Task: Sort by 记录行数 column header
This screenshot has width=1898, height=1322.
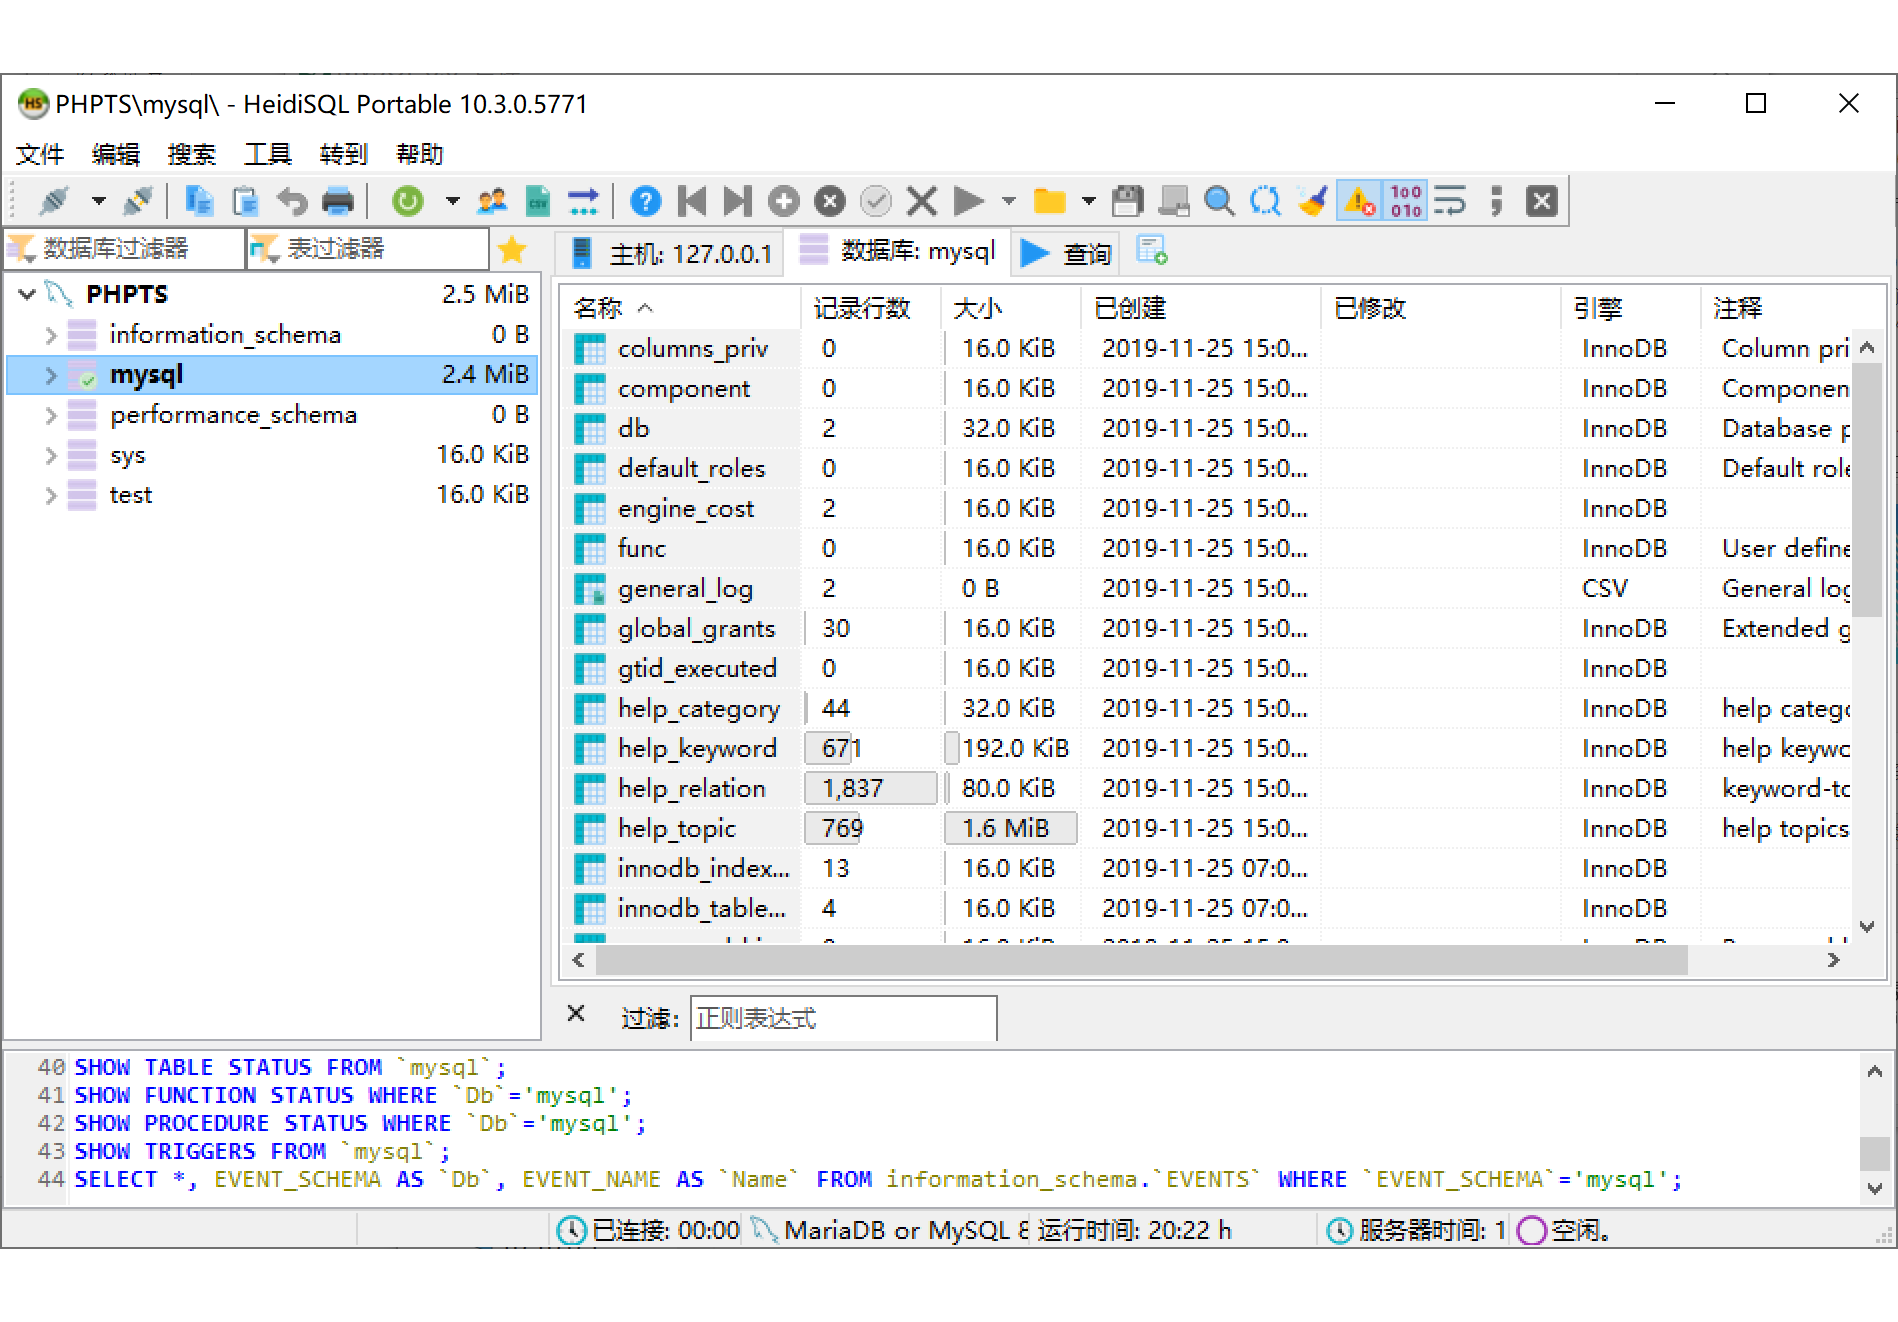Action: 871,308
